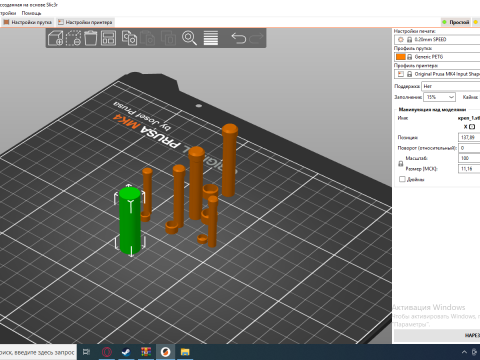Click the Delete selected model icon
This screenshot has height=360, width=480.
click(x=73, y=38)
